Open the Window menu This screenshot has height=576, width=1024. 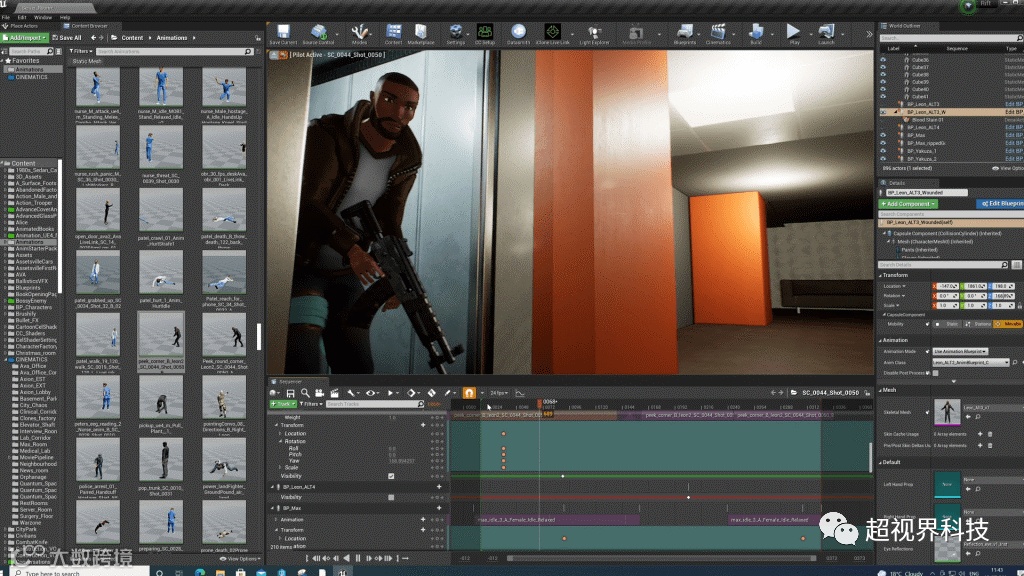pyautogui.click(x=43, y=17)
